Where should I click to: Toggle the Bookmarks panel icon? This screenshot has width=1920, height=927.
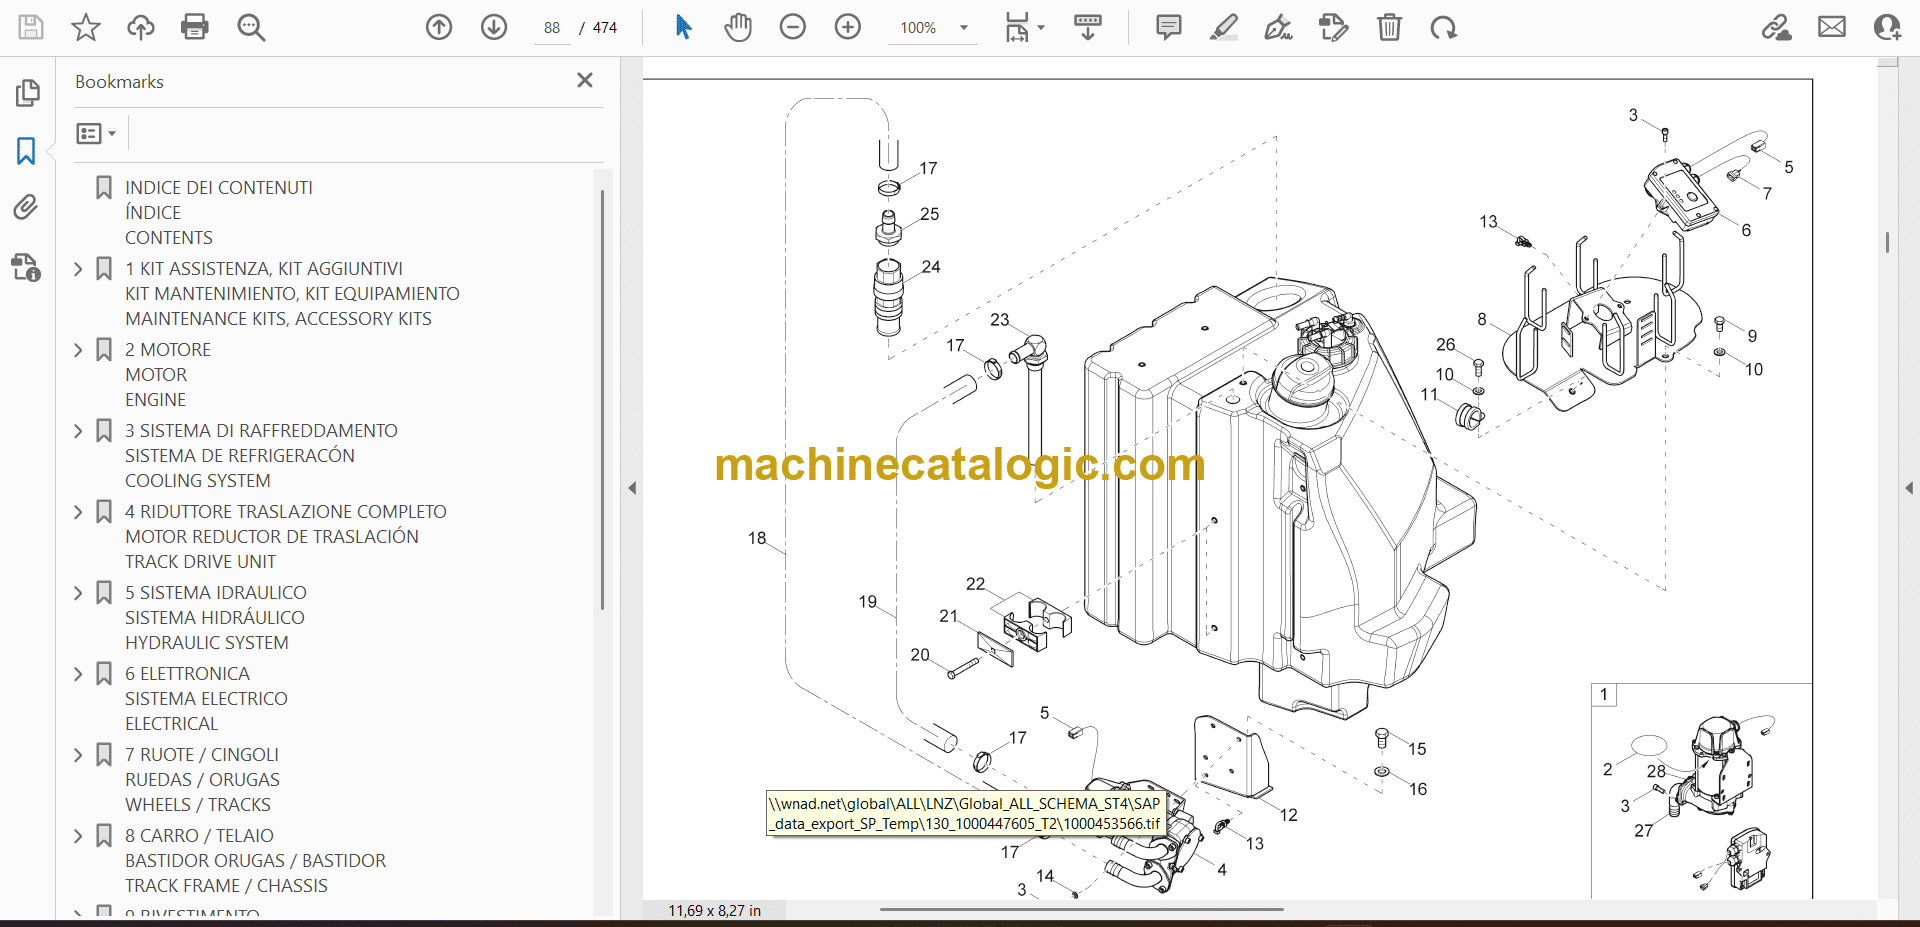26,151
